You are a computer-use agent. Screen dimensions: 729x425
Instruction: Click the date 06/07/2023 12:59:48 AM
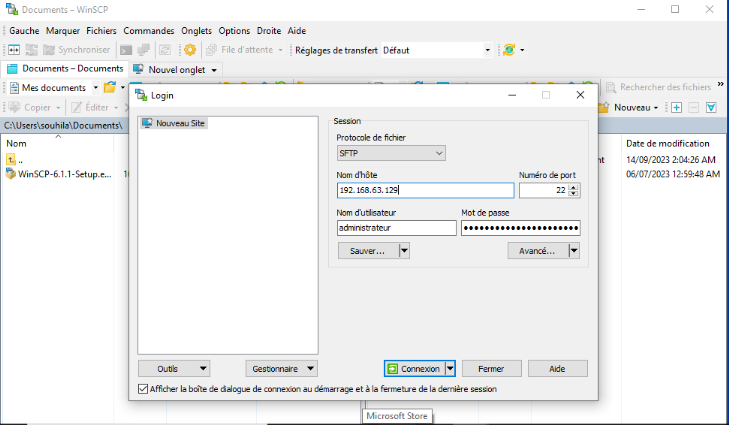coord(673,174)
